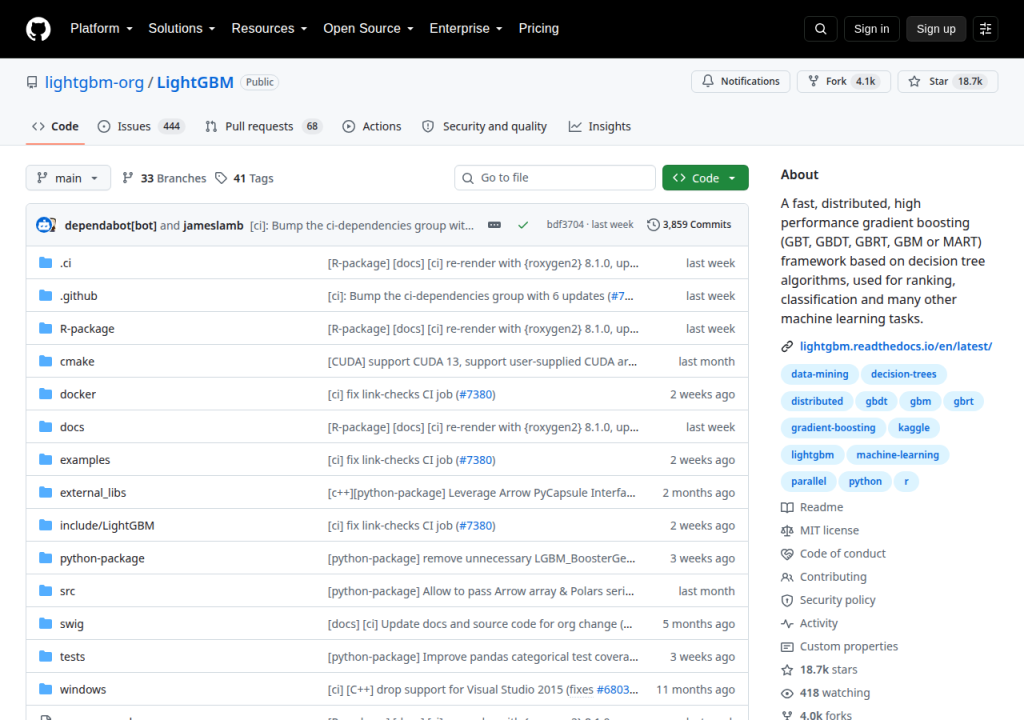Expand commit message ellipsis icon
The image size is (1024, 720).
pyautogui.click(x=494, y=225)
